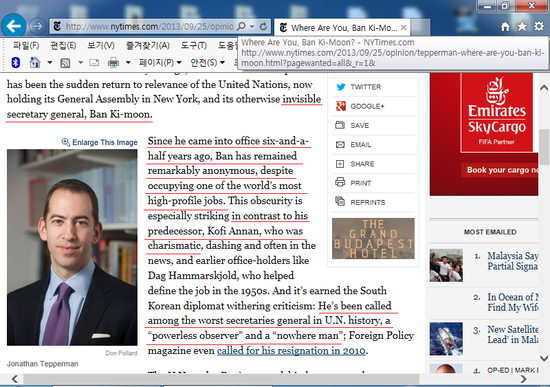
Task: Click the Bluetooth toolbar icon
Action: click(15, 62)
